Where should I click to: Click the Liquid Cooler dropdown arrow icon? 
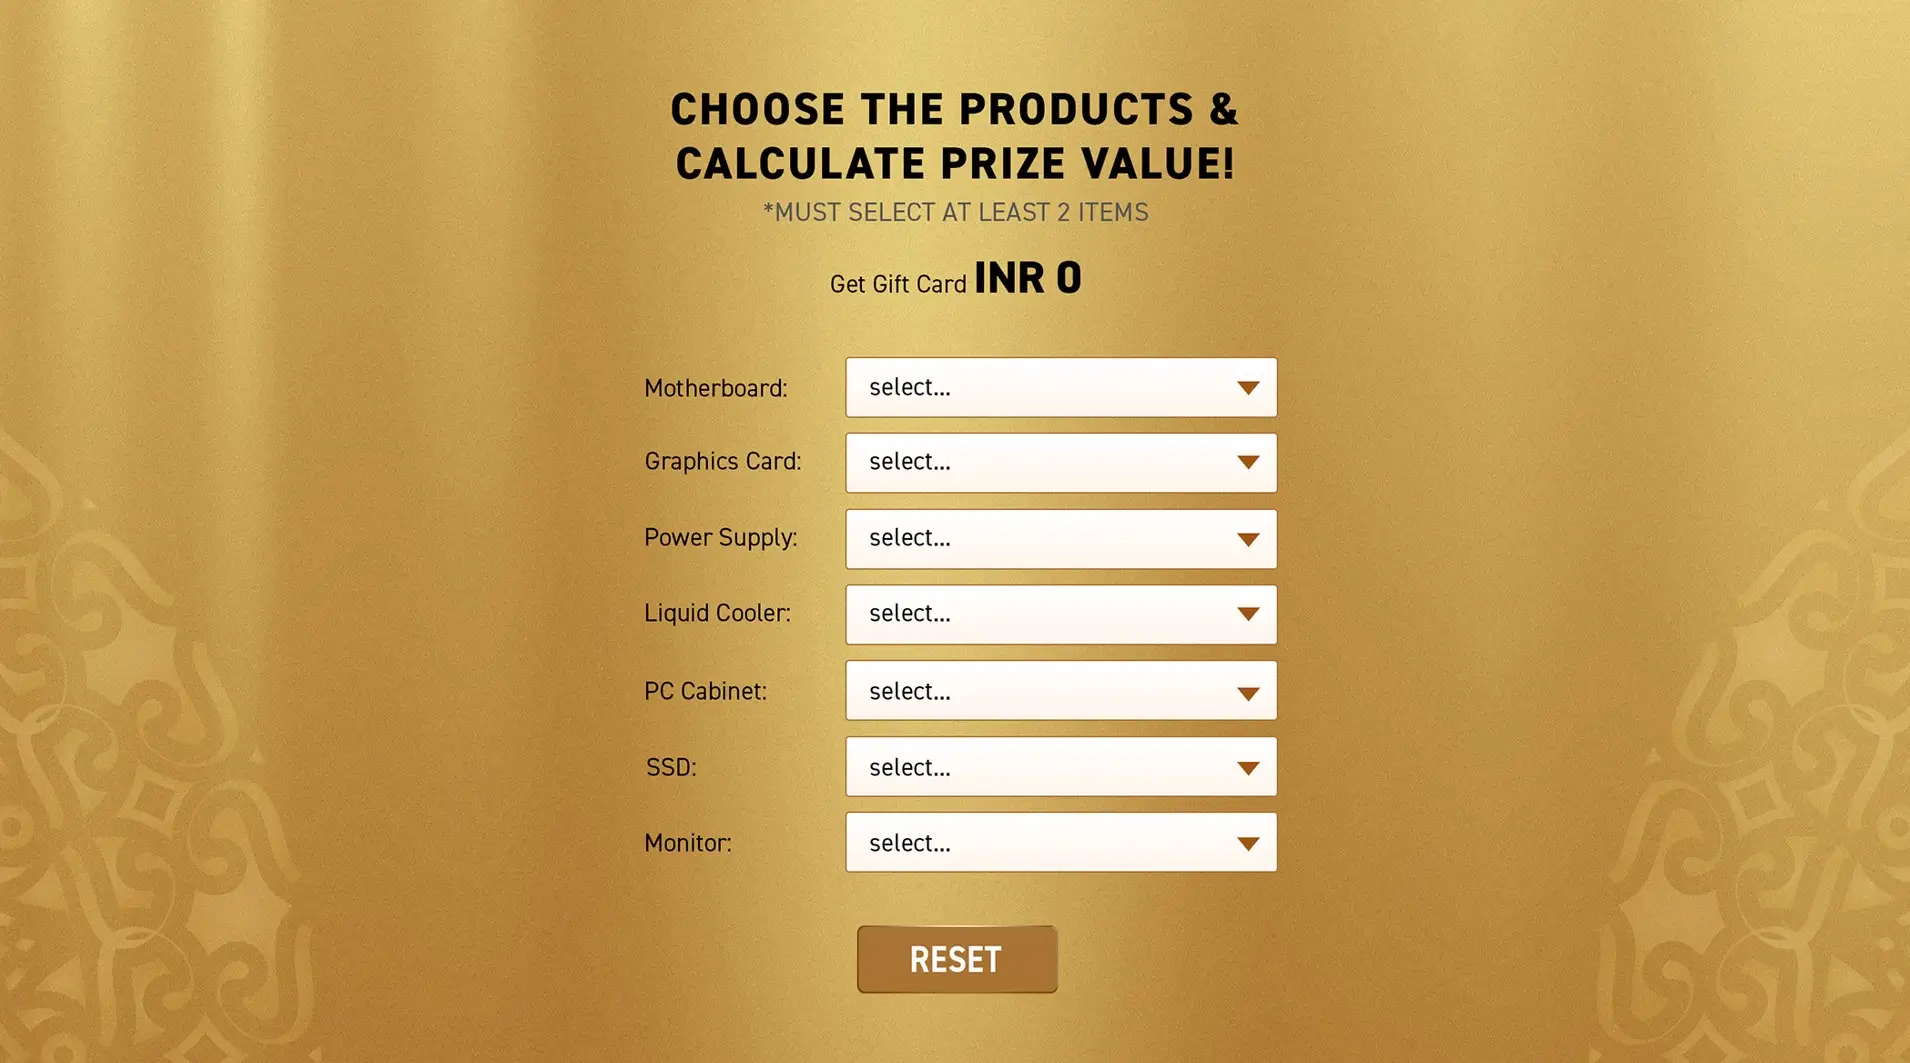1248,614
